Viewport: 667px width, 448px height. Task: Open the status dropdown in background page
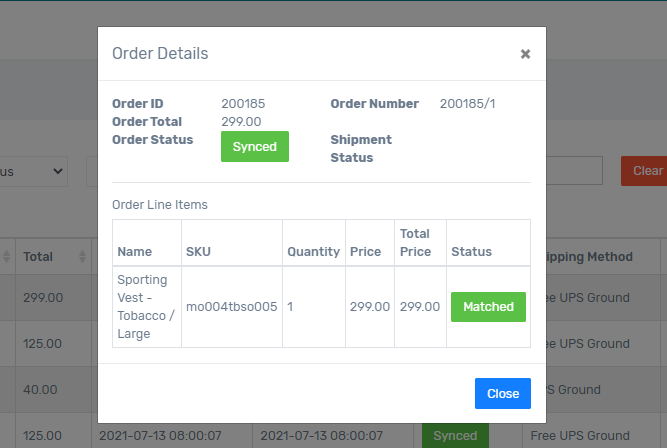(x=33, y=171)
